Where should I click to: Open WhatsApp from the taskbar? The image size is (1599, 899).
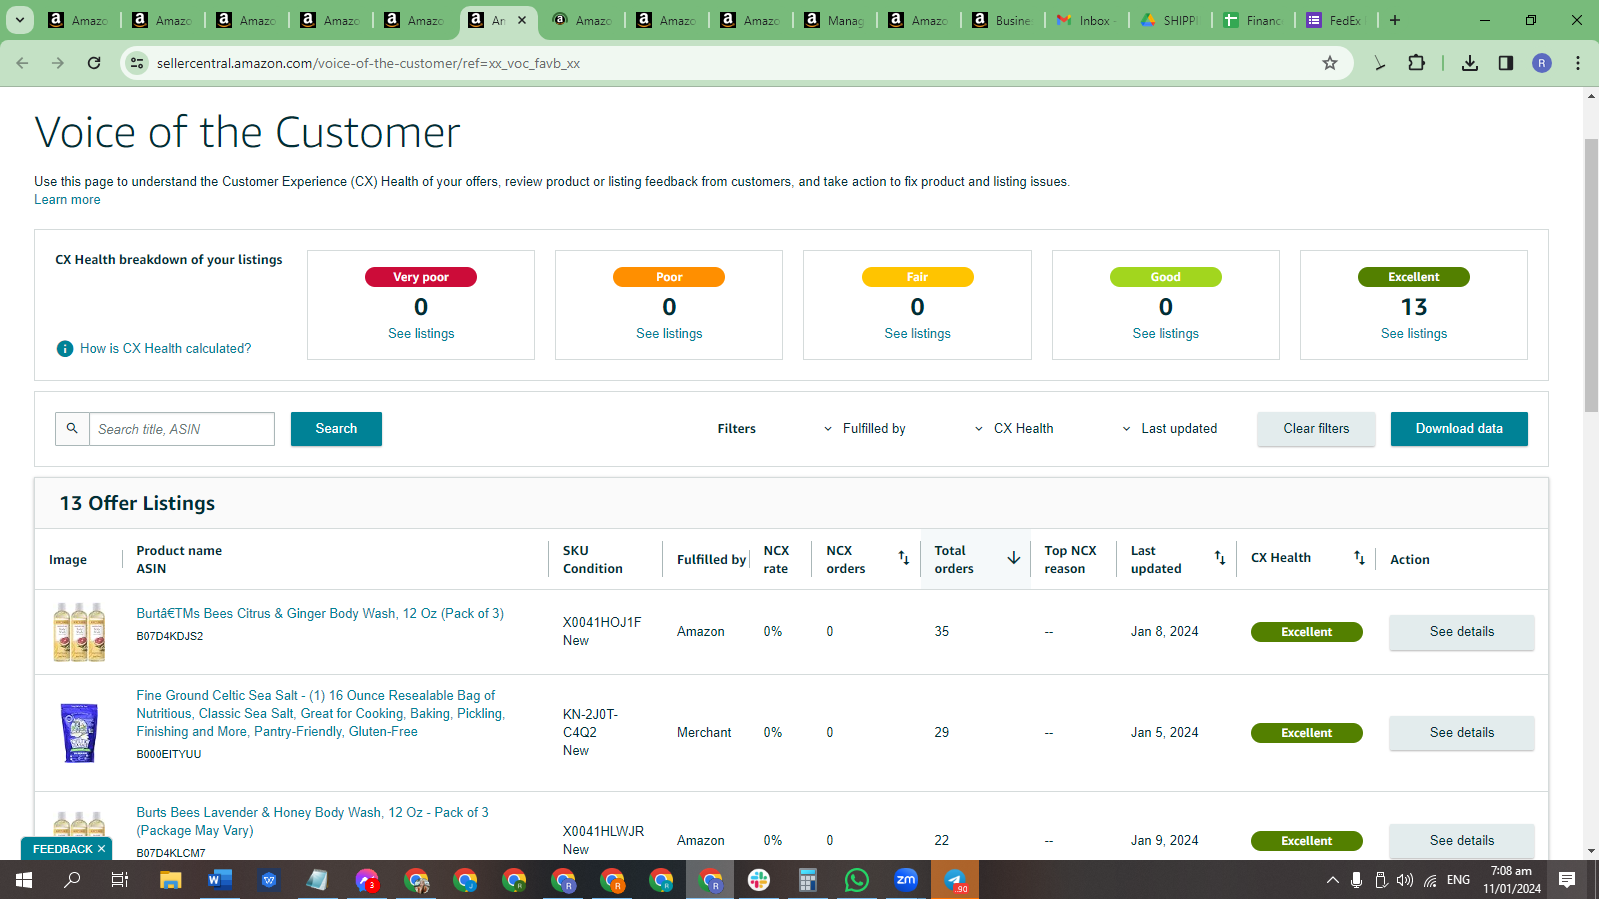click(x=857, y=880)
